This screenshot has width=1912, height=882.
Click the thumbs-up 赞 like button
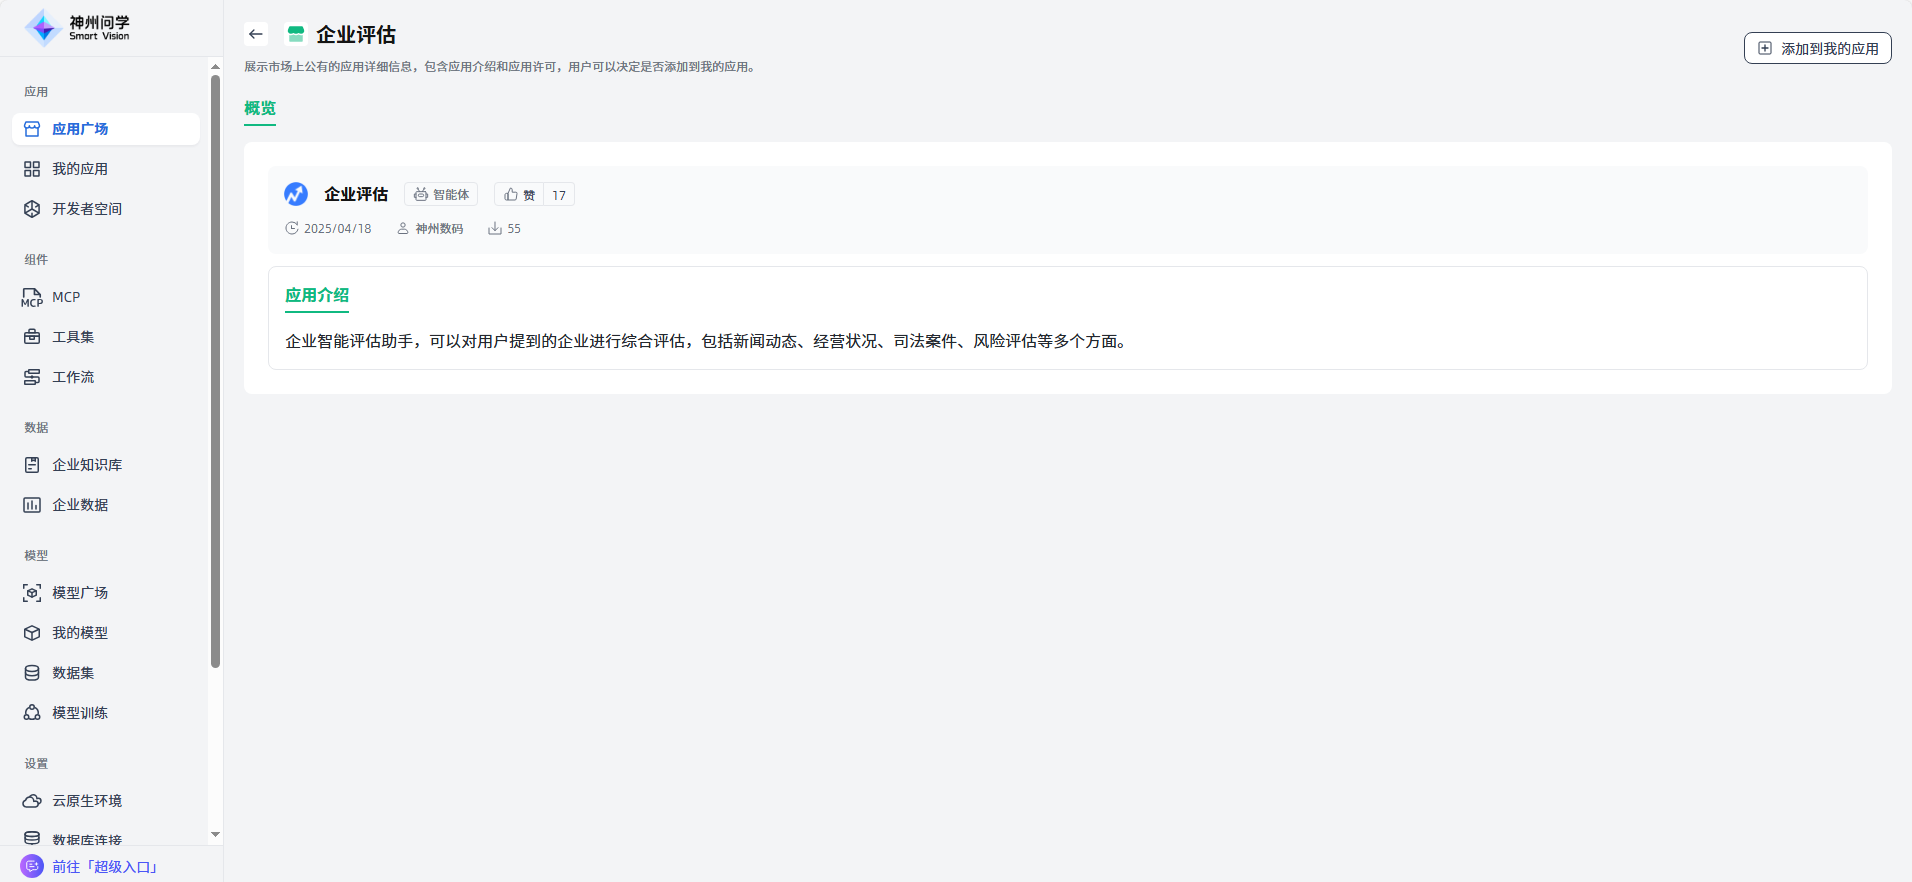(x=520, y=195)
